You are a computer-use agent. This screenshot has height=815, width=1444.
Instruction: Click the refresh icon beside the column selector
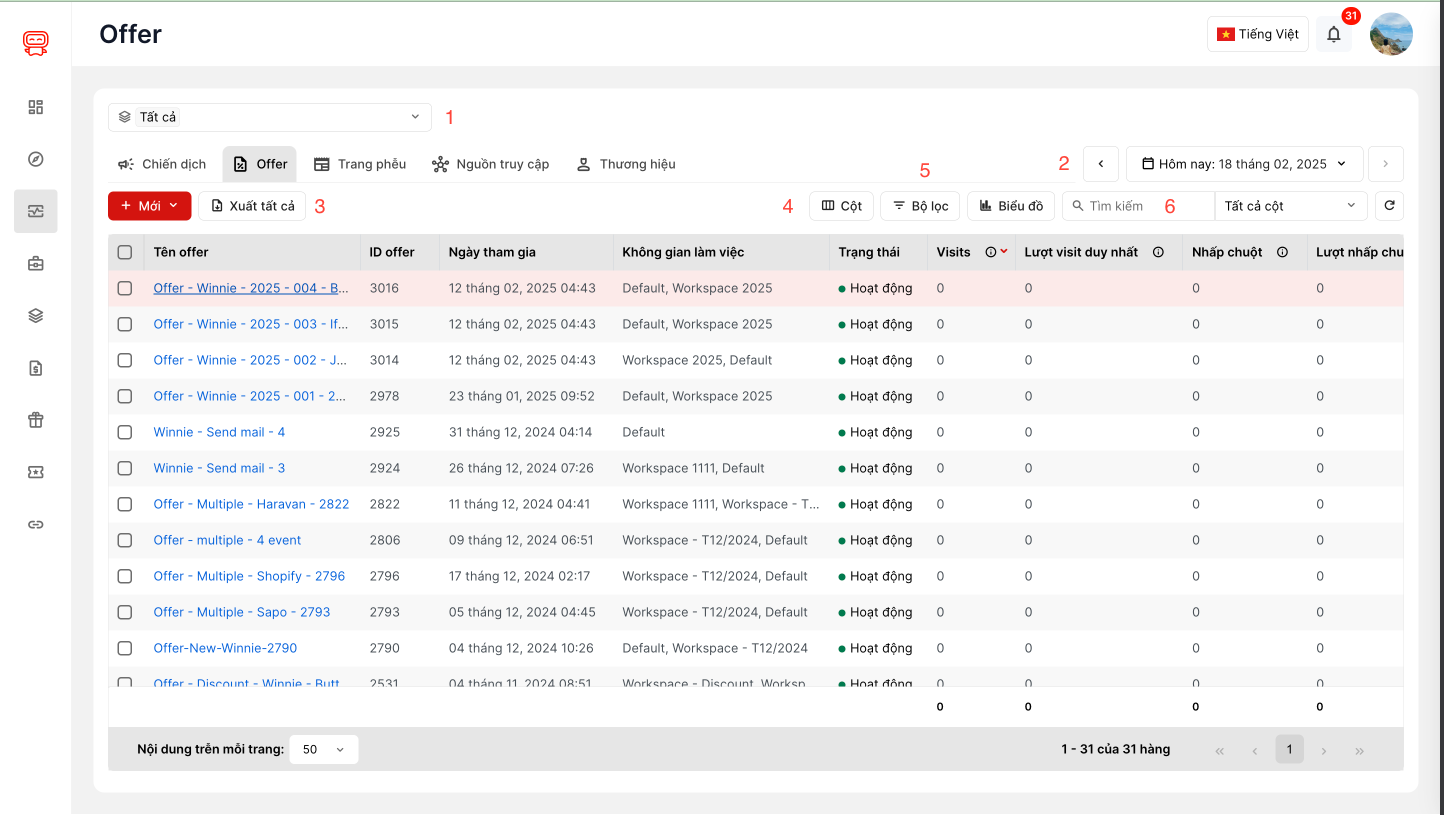pos(1389,206)
